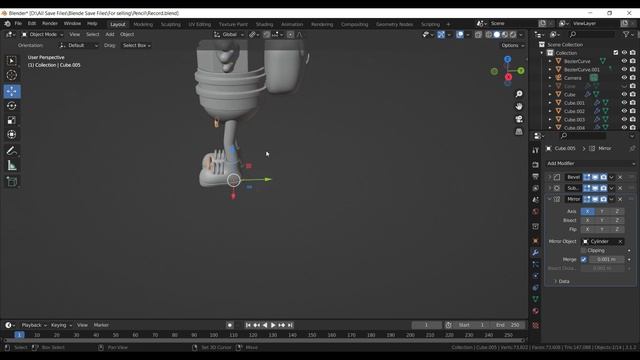
Task: Toggle Bisect Z button
Action: (617, 220)
